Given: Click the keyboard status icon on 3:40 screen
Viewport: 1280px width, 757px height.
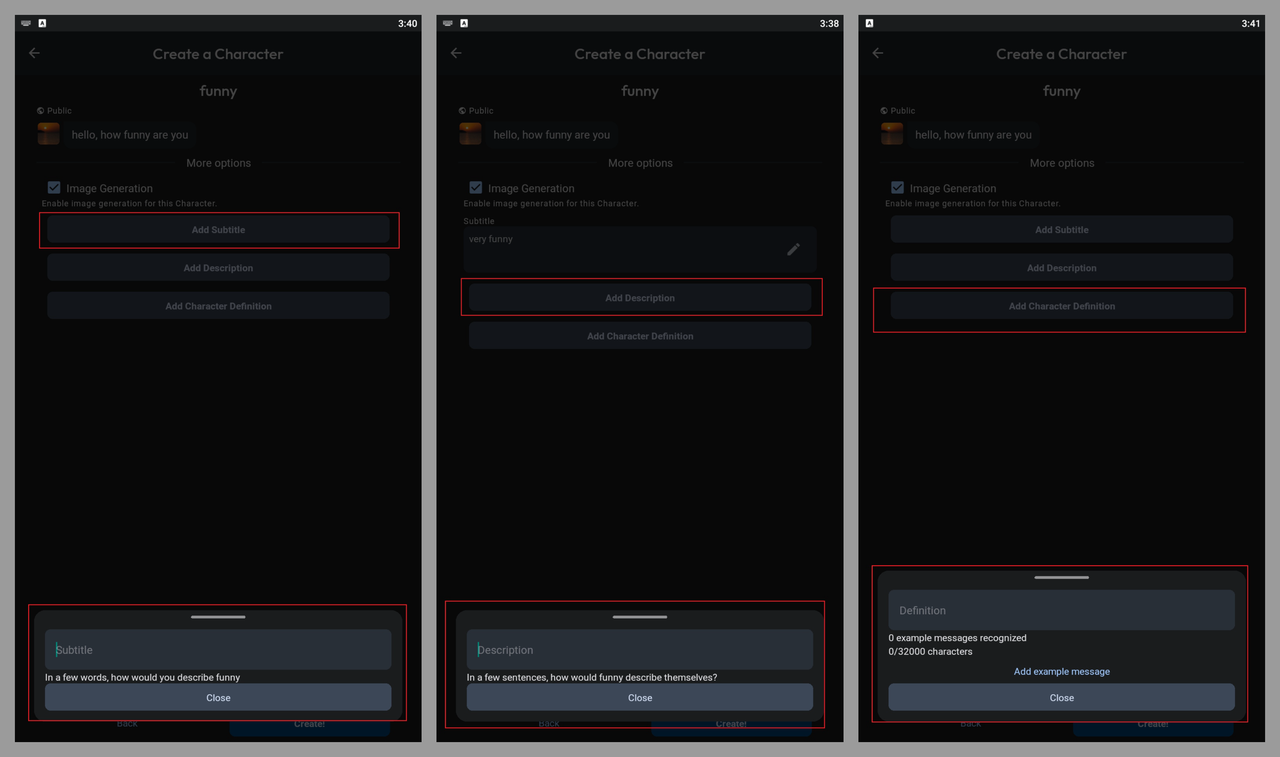Looking at the screenshot, I should (26, 23).
